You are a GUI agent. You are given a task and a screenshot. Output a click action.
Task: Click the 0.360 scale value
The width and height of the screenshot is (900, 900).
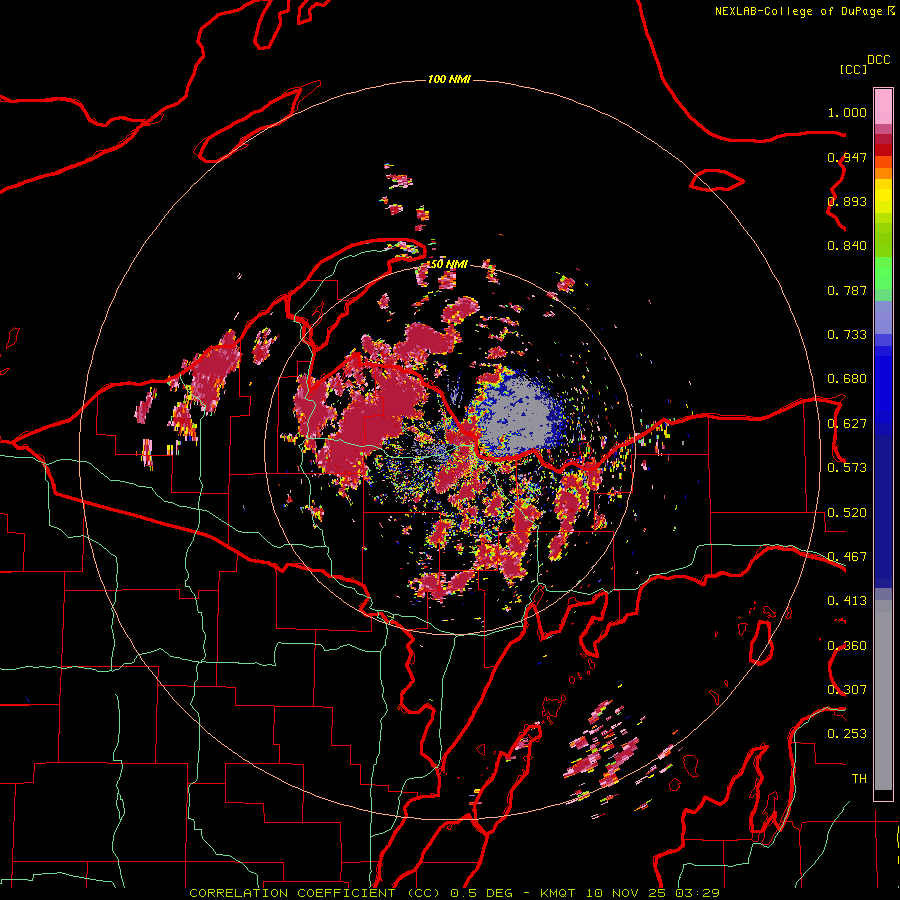(x=847, y=646)
